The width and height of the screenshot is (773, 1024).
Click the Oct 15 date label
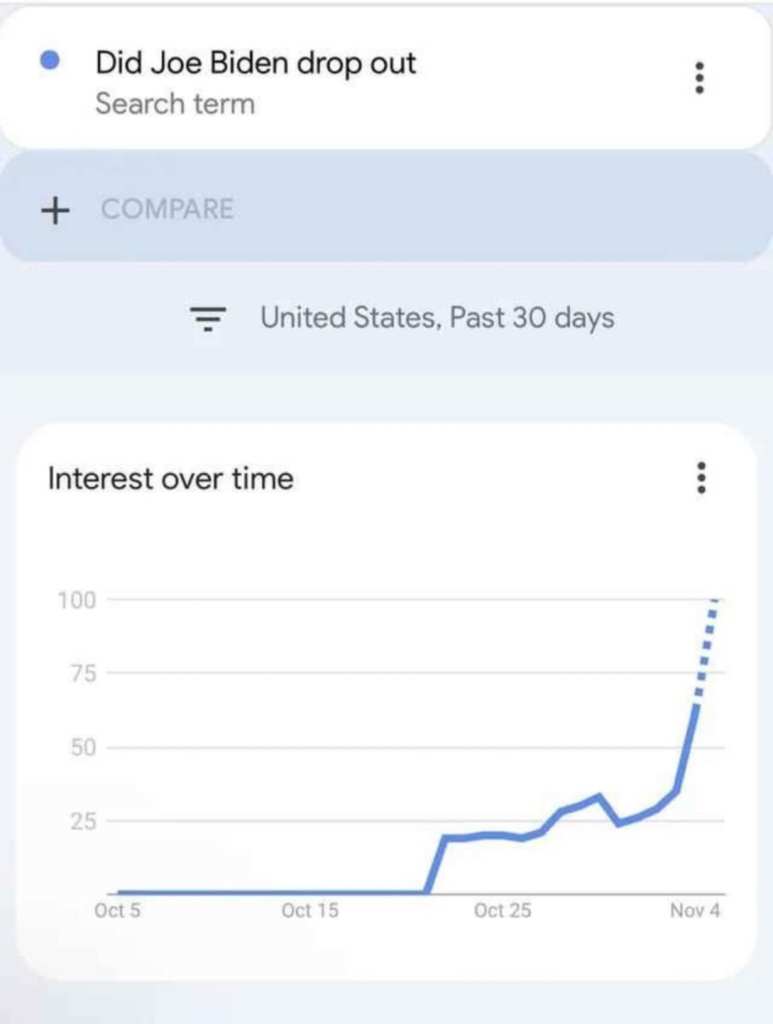pyautogui.click(x=310, y=911)
